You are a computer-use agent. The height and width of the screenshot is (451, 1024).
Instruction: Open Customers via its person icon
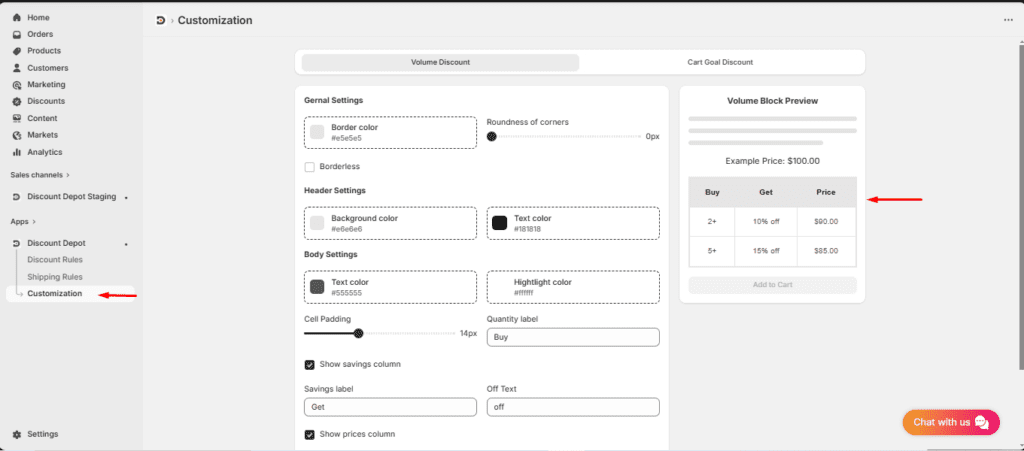point(17,68)
